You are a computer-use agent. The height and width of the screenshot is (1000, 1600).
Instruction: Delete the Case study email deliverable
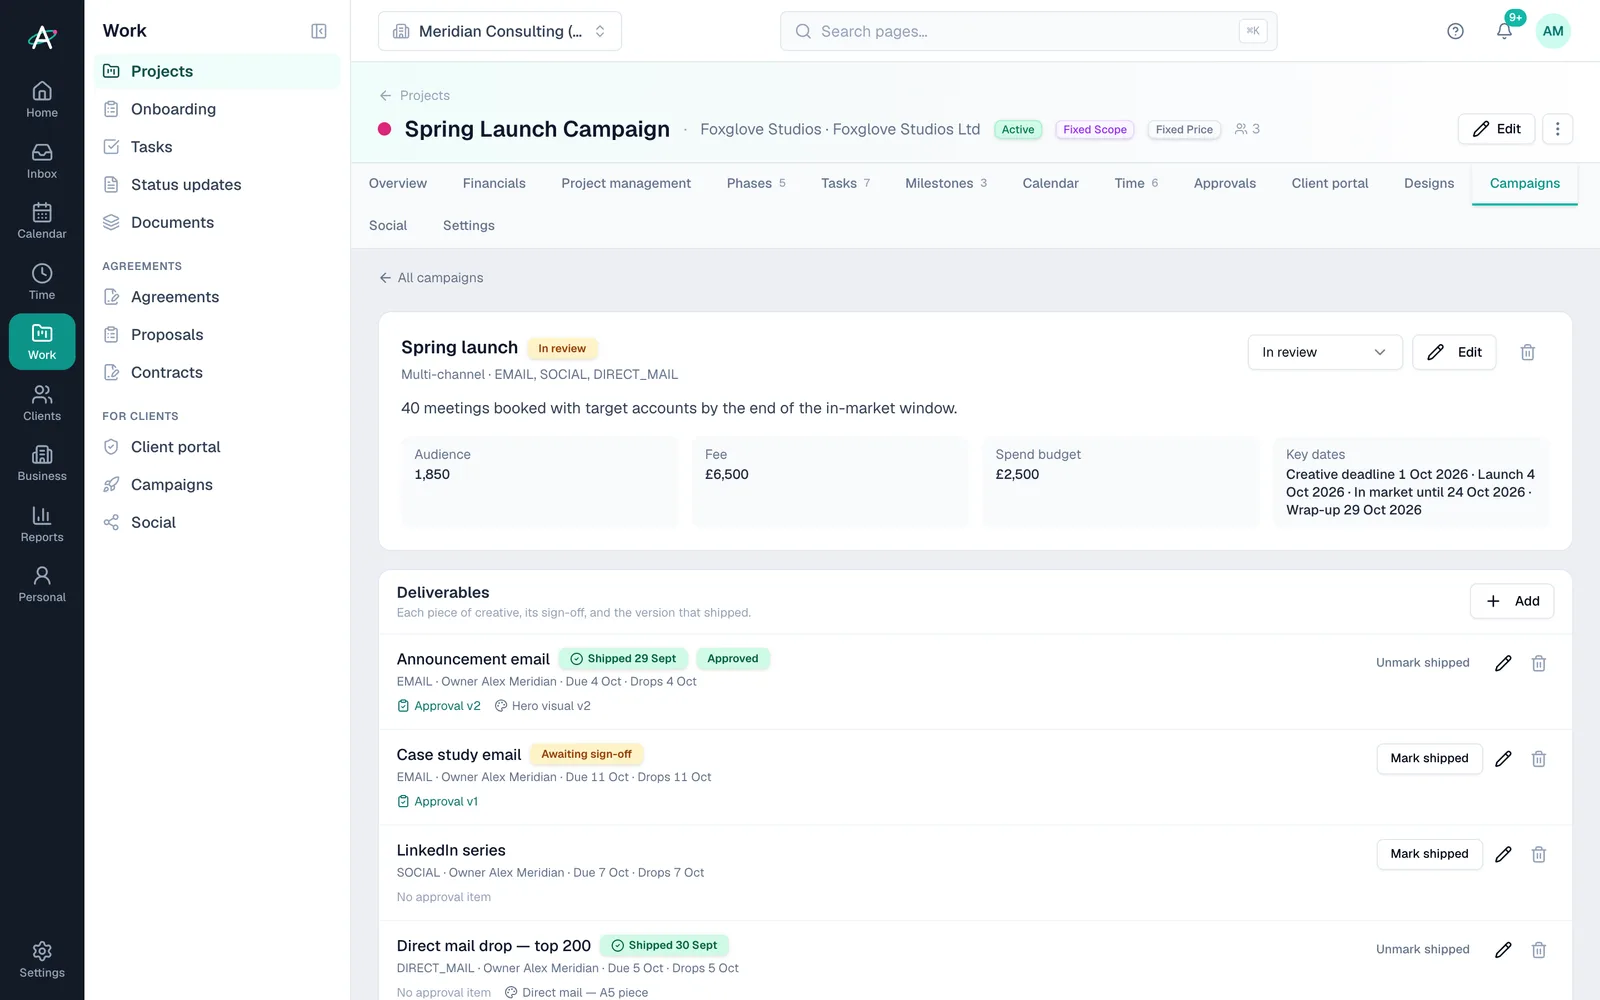coord(1539,759)
